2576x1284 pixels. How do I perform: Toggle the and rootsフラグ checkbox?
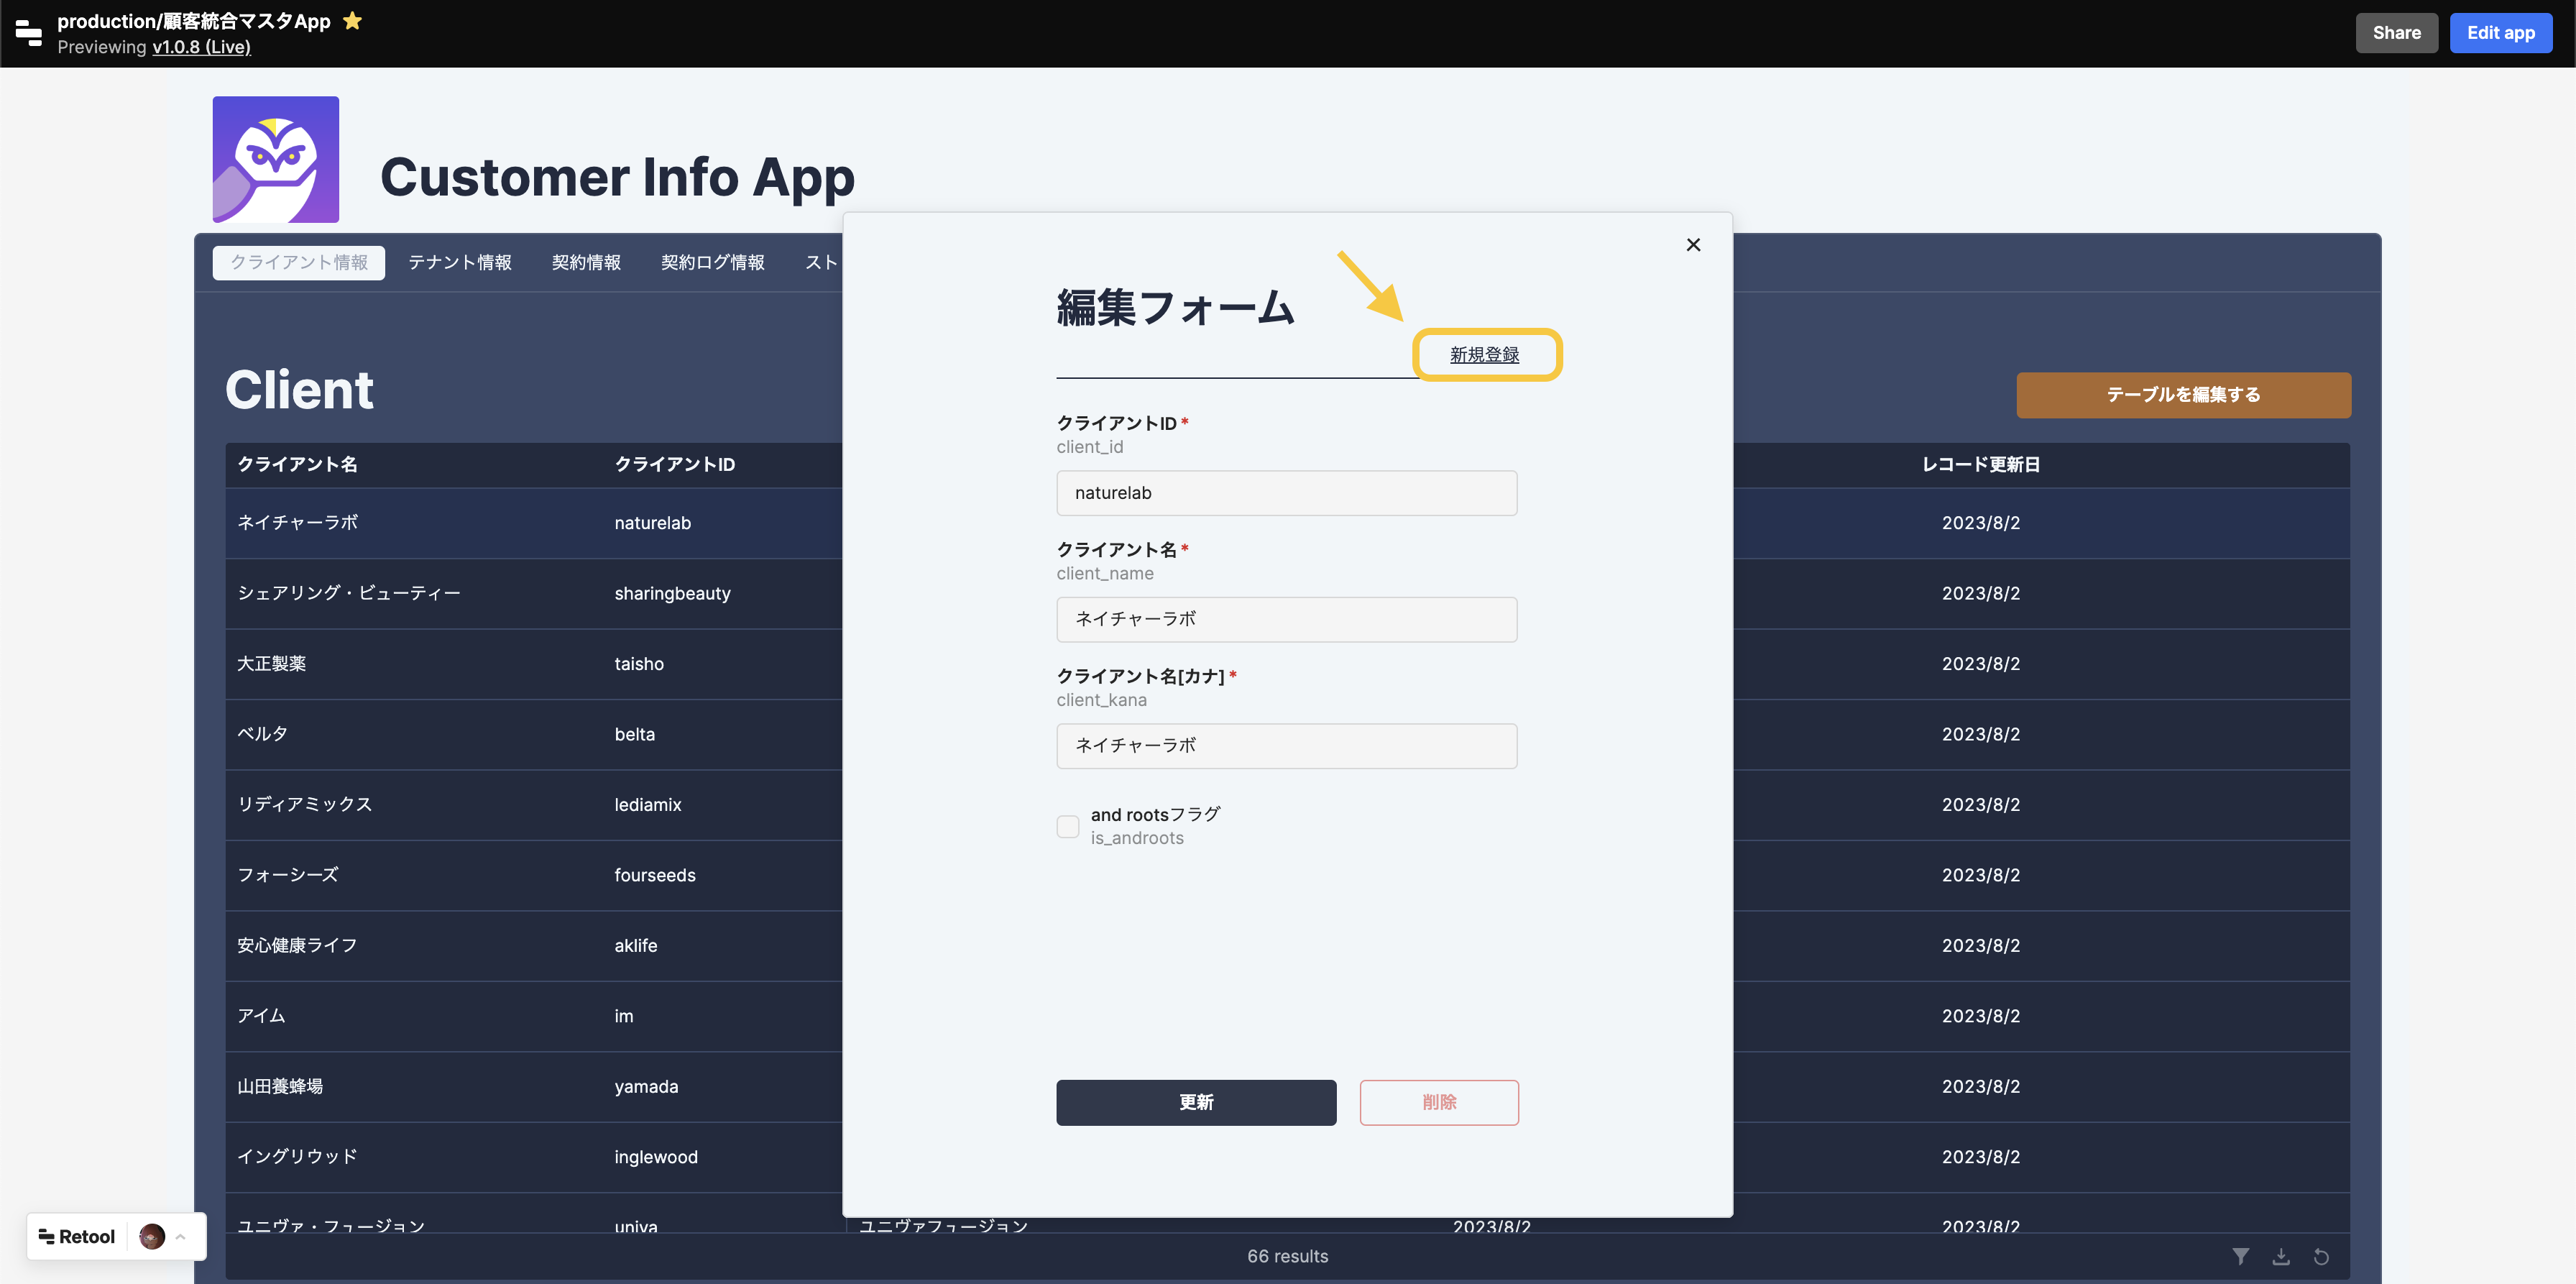(x=1067, y=826)
